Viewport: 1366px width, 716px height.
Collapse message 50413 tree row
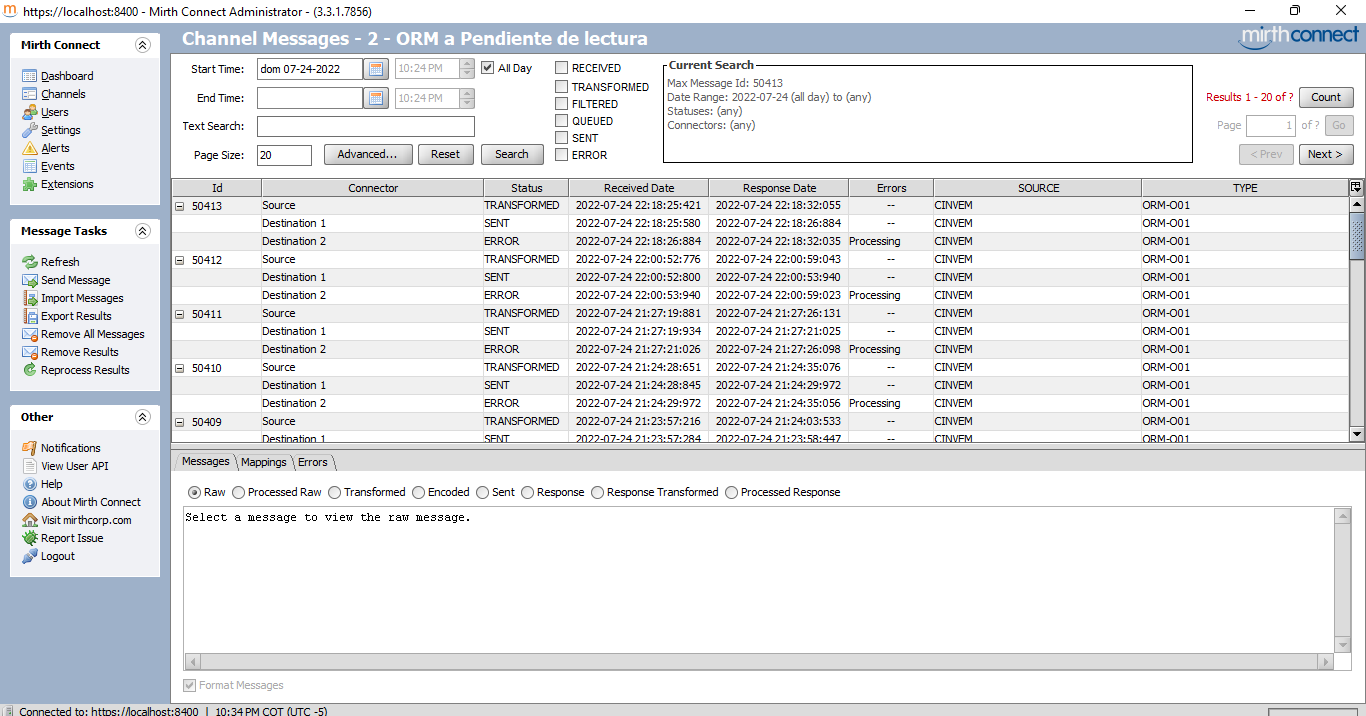click(180, 206)
